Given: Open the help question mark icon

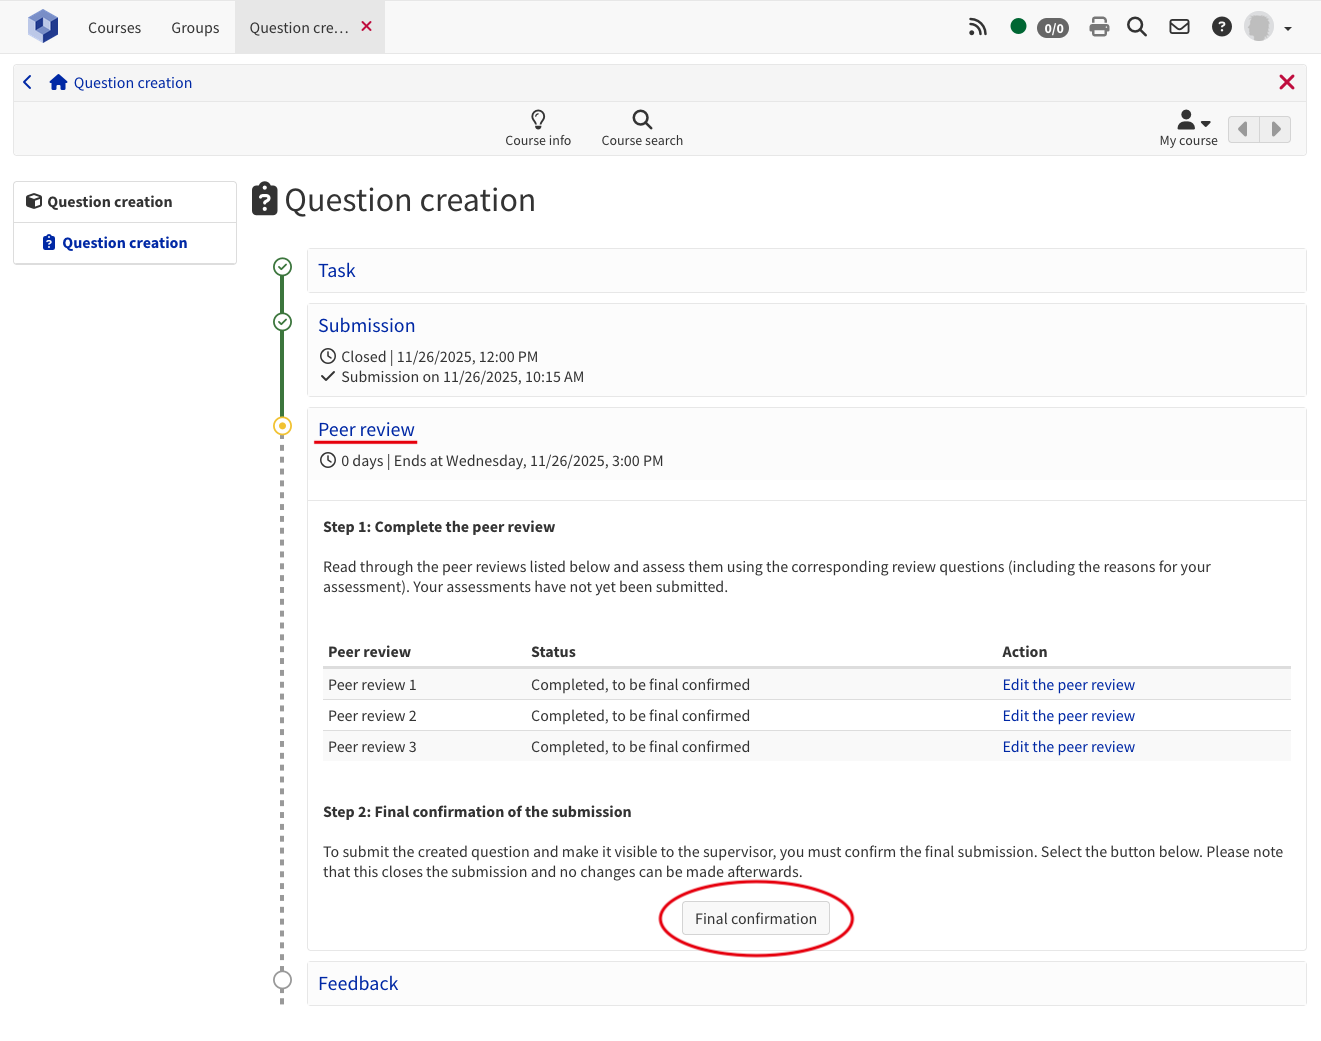Looking at the screenshot, I should pyautogui.click(x=1221, y=27).
